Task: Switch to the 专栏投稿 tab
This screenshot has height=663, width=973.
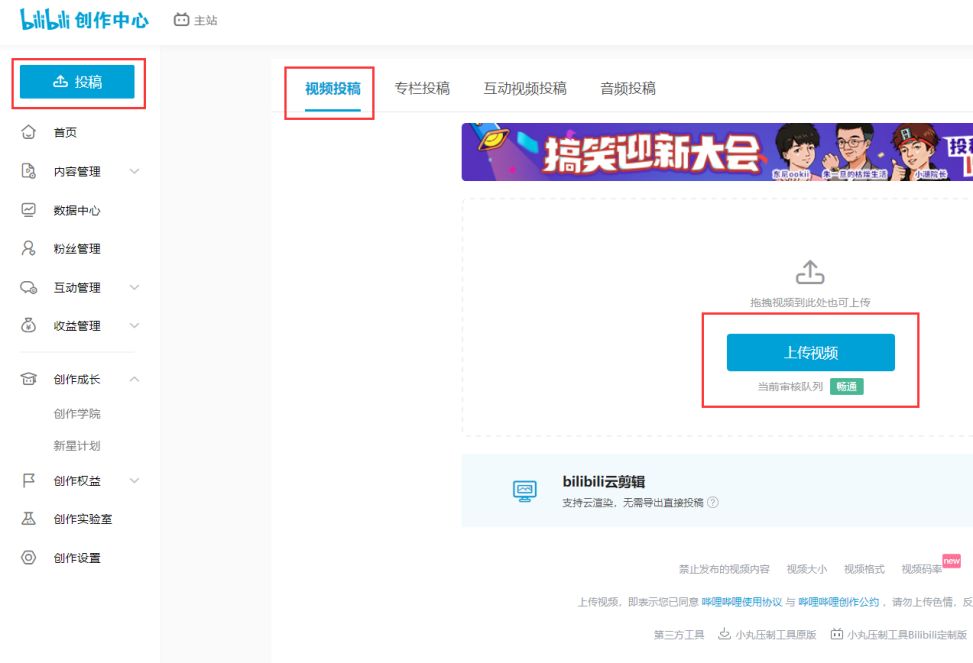Action: (422, 89)
